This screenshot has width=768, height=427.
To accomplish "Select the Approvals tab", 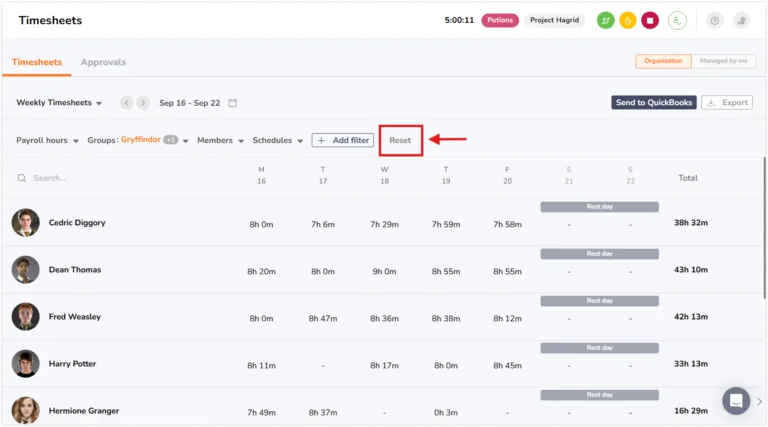I will [x=103, y=62].
